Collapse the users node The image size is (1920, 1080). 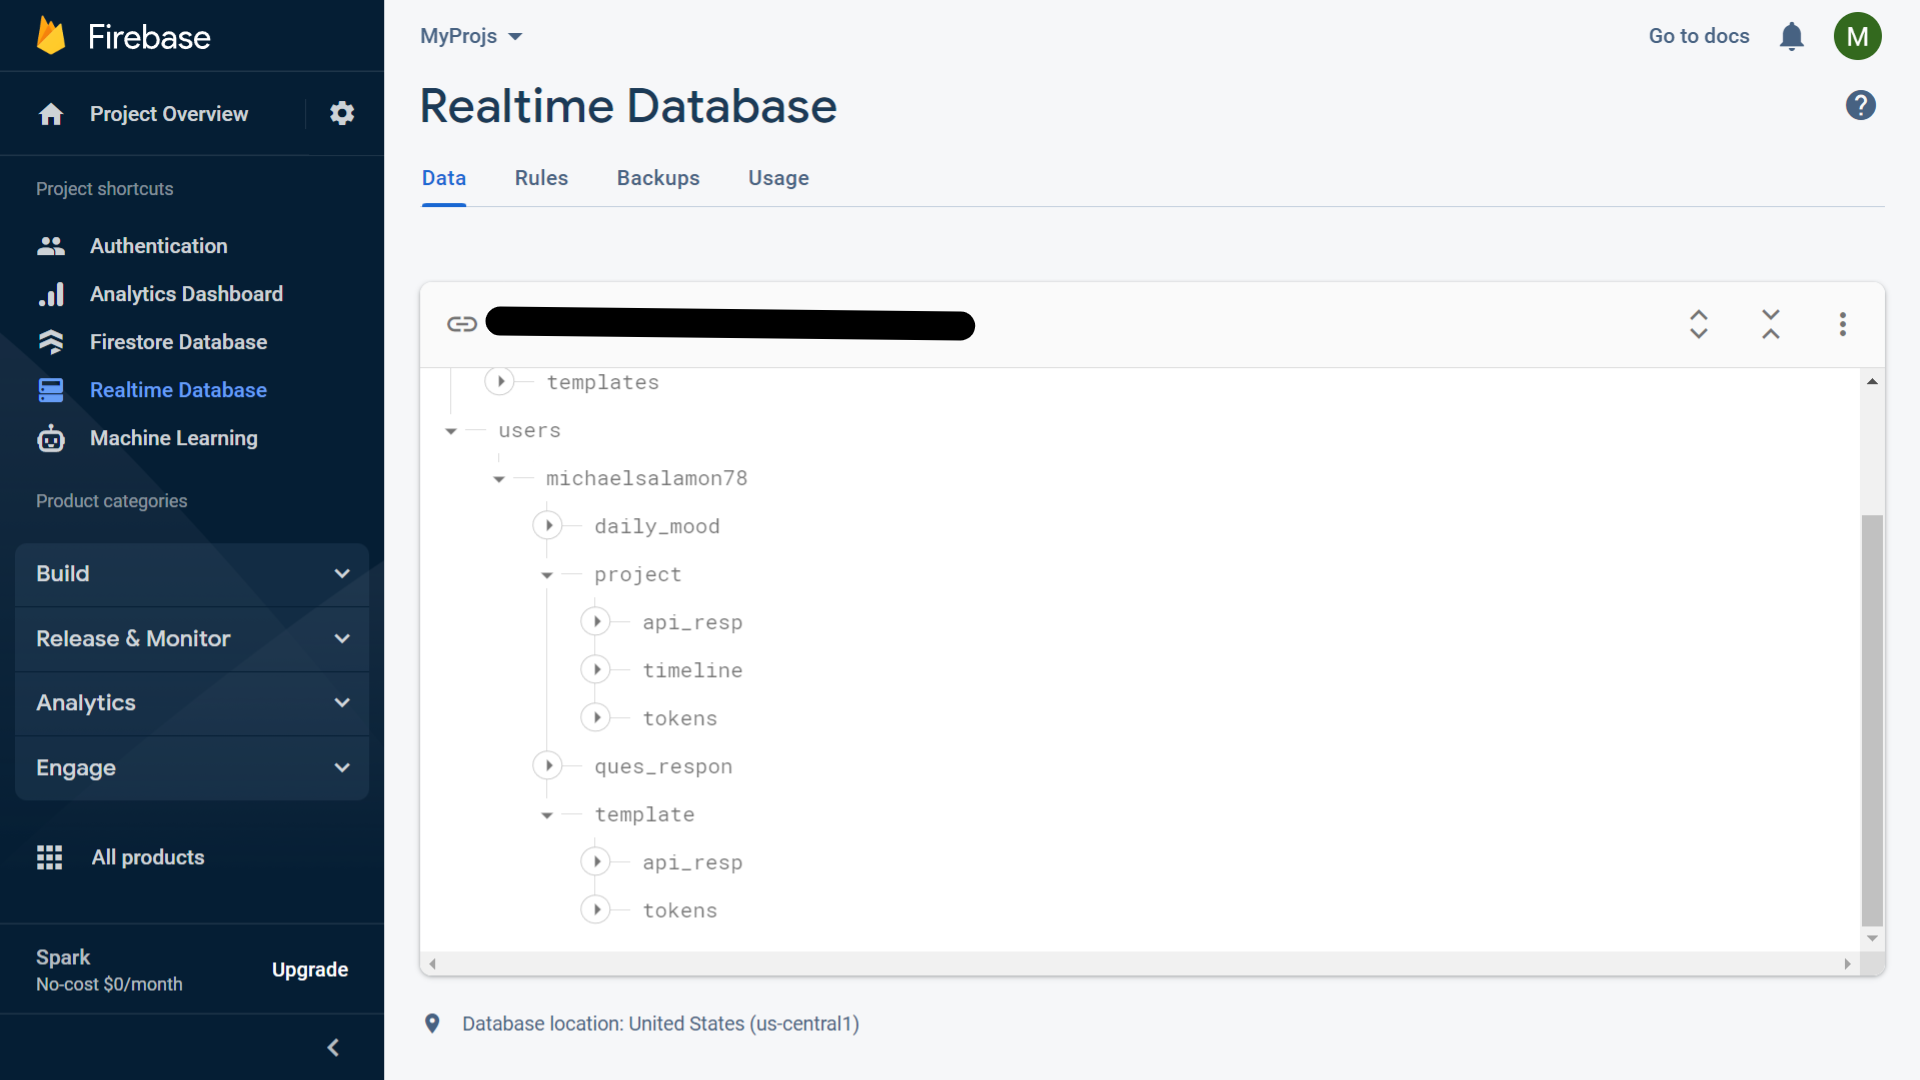pos(453,430)
